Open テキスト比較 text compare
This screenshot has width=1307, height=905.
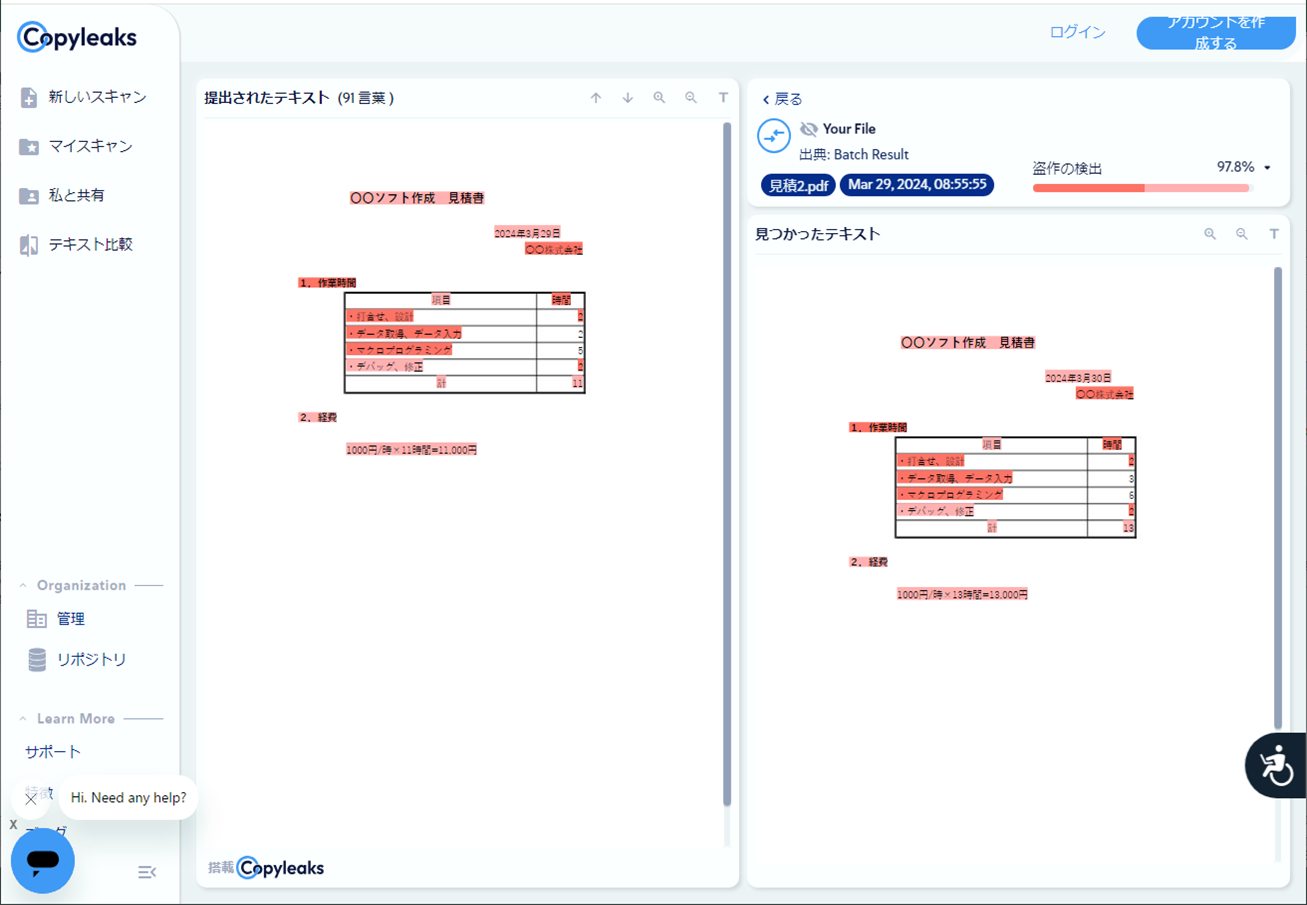(x=90, y=244)
